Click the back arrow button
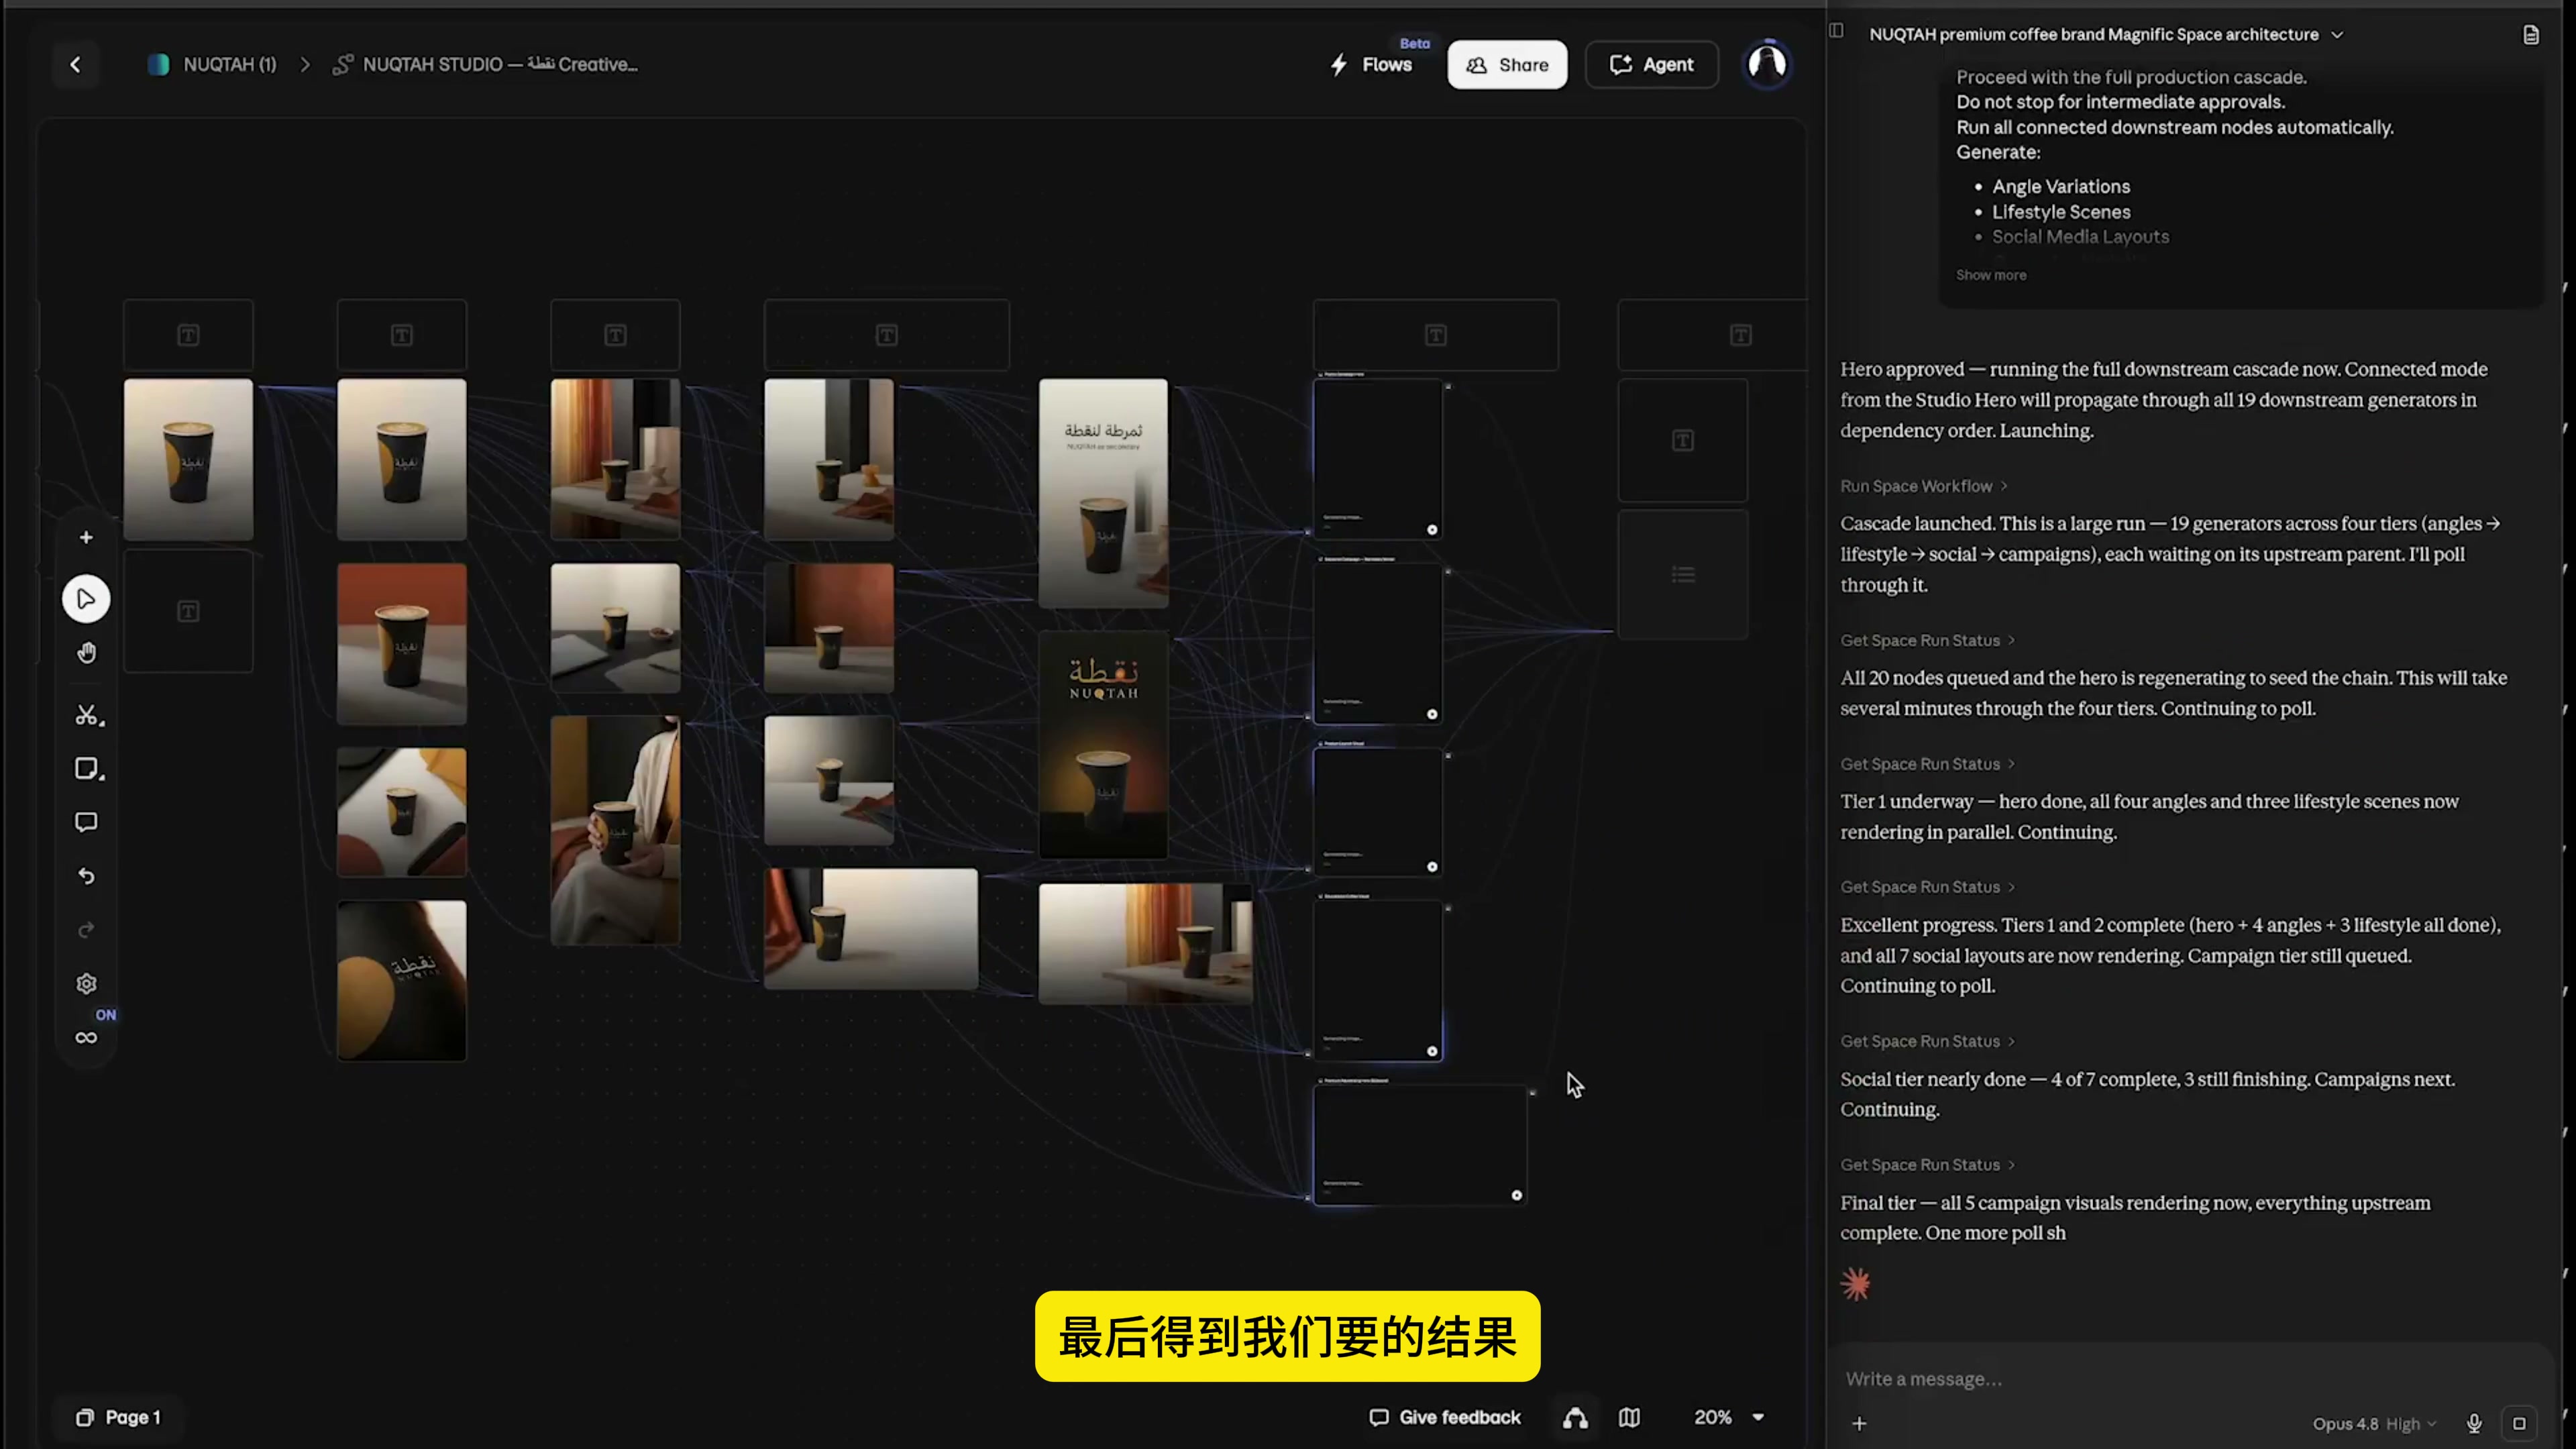Screen dimensions: 2576x1449 [75, 65]
